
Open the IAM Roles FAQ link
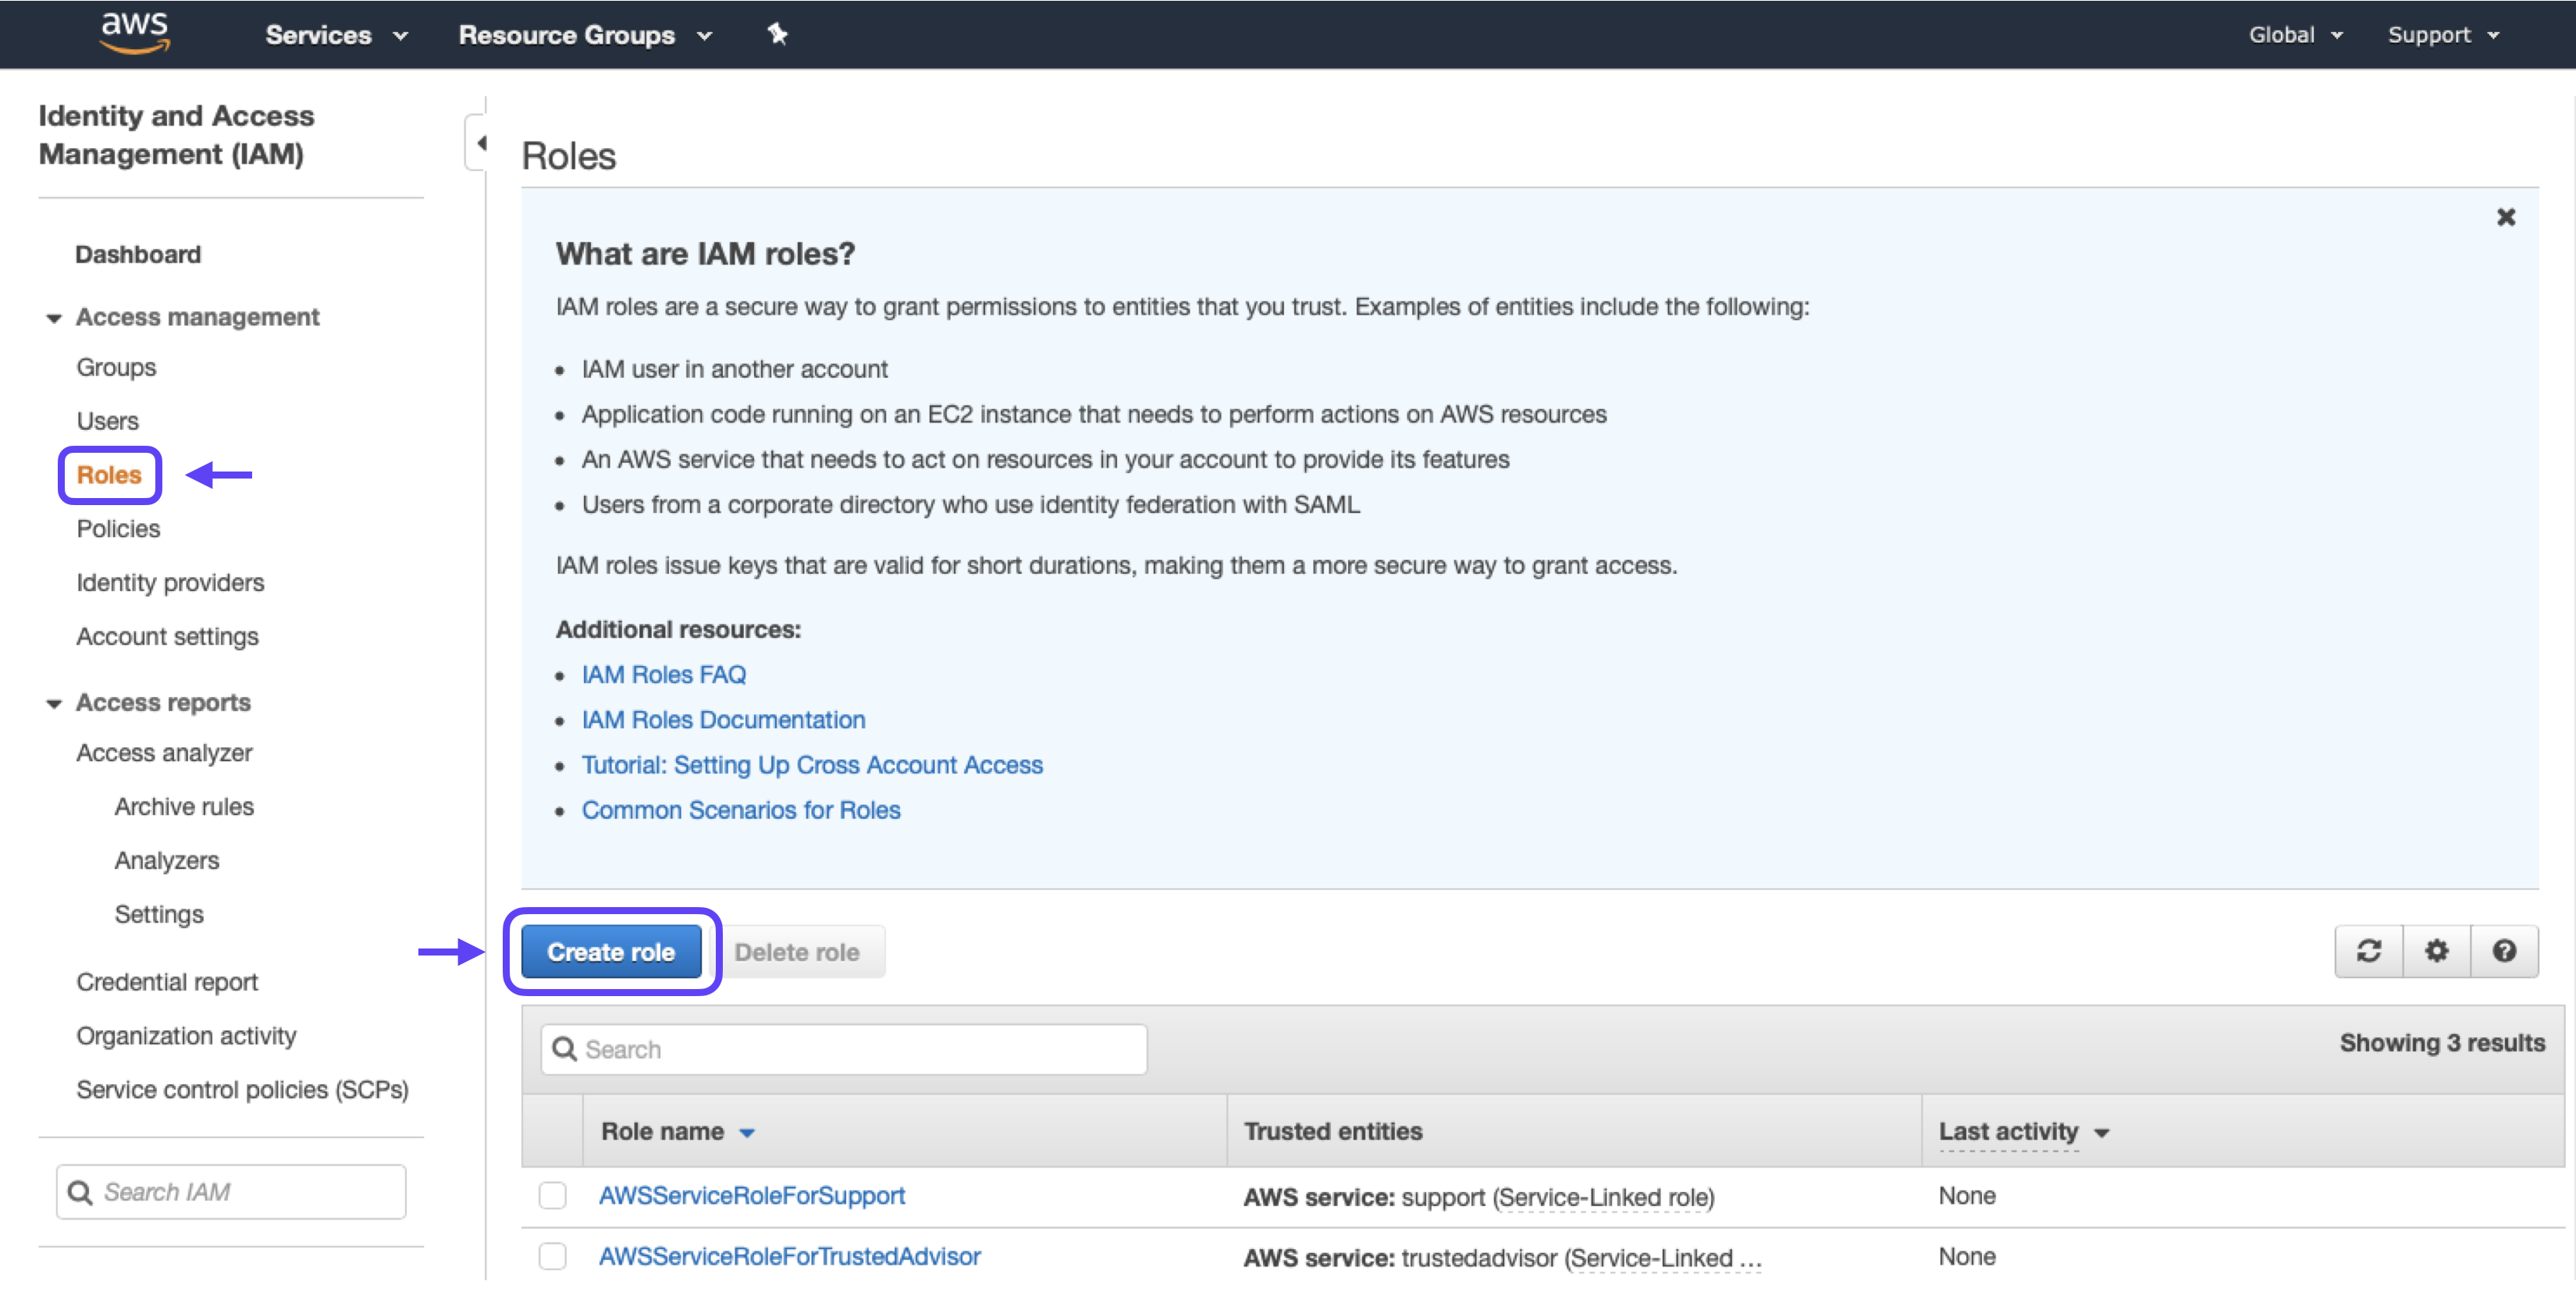click(663, 675)
